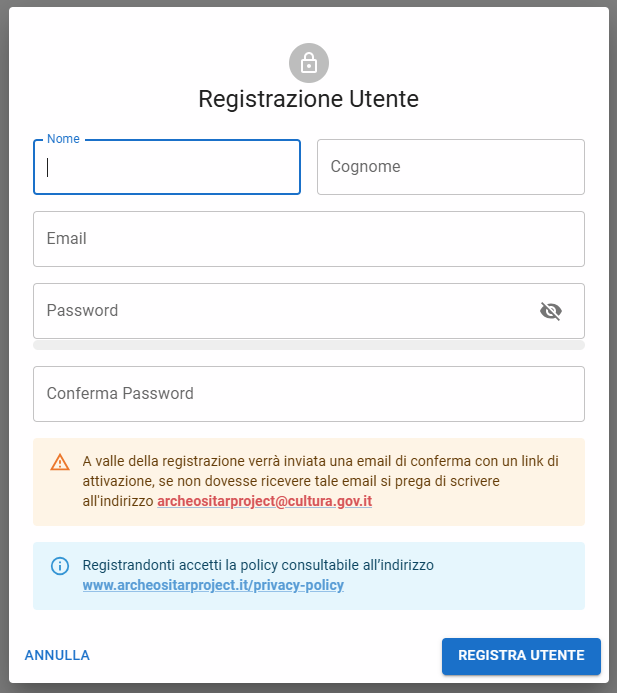The height and width of the screenshot is (693, 617).
Task: Click the blue info circle icon
Action: [60, 566]
